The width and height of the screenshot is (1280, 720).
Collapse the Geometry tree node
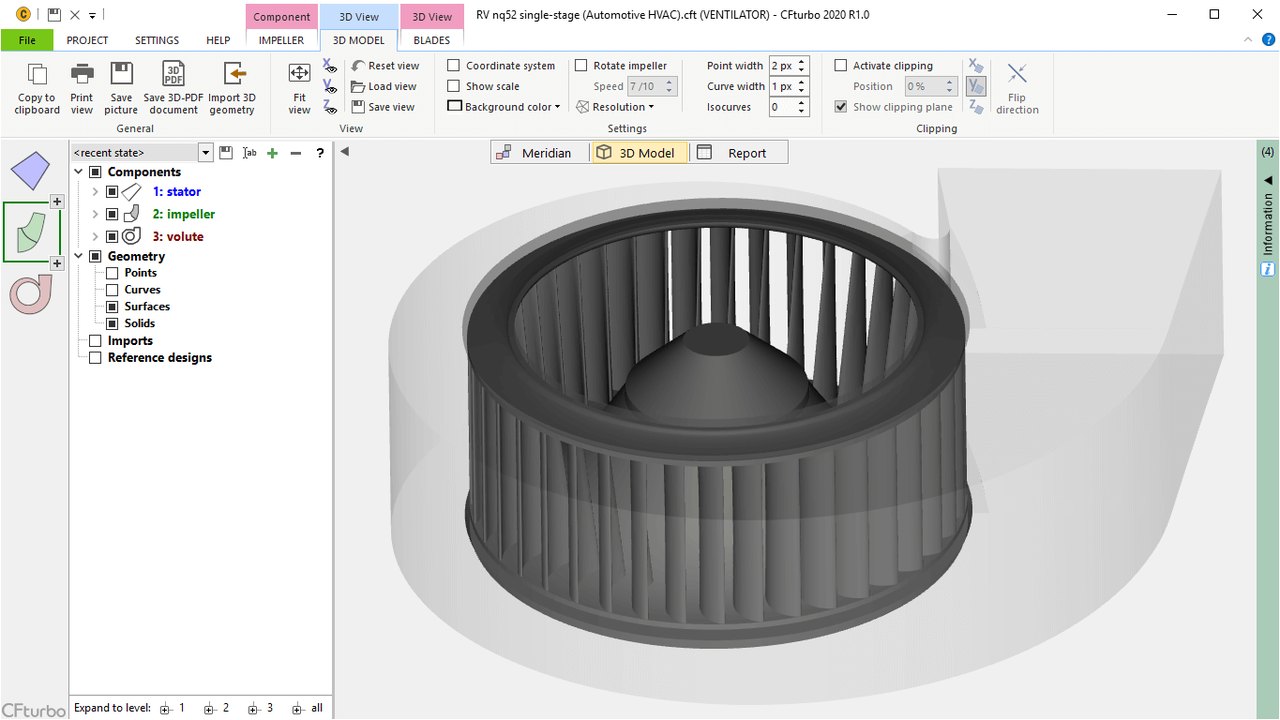(x=79, y=257)
